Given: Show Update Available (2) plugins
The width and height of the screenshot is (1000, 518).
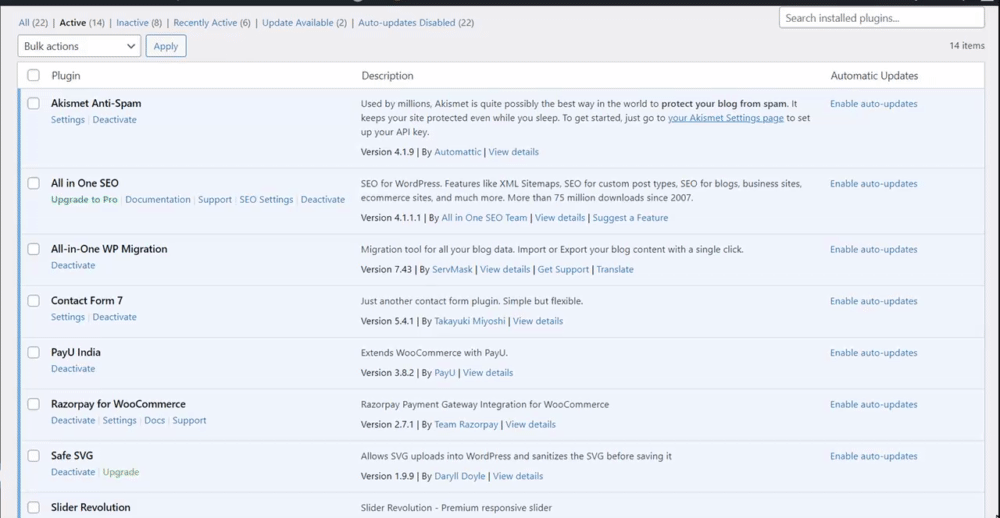Looking at the screenshot, I should click(304, 23).
